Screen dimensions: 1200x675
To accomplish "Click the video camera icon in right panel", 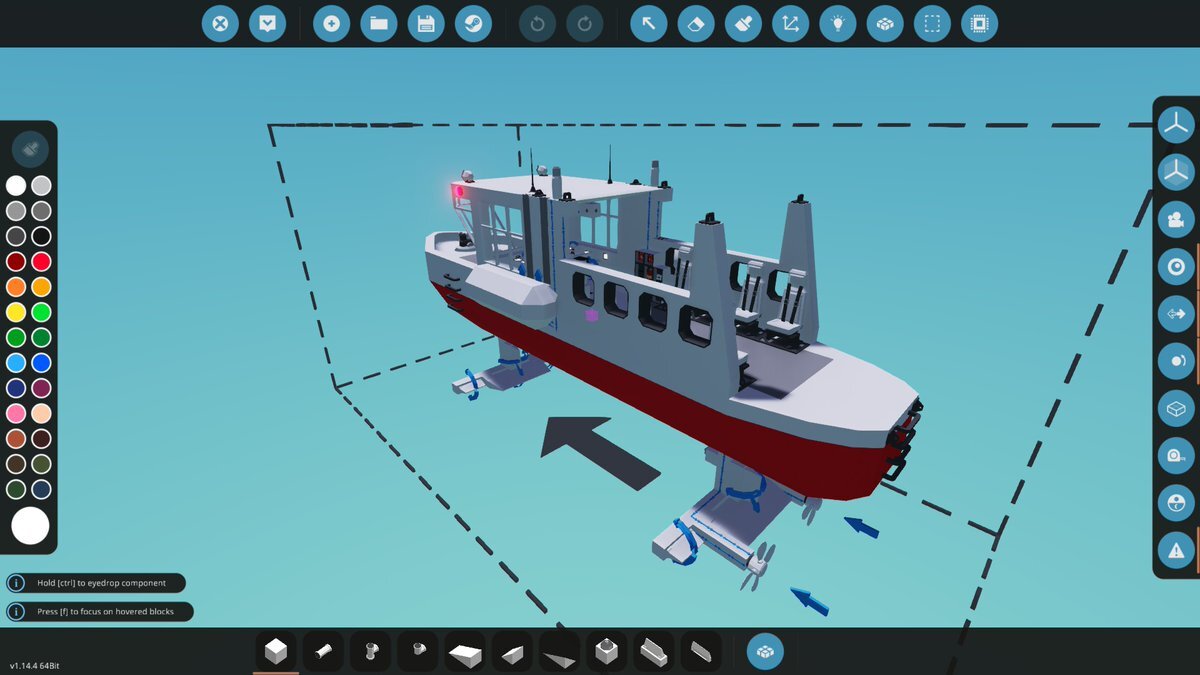I will pos(1176,220).
